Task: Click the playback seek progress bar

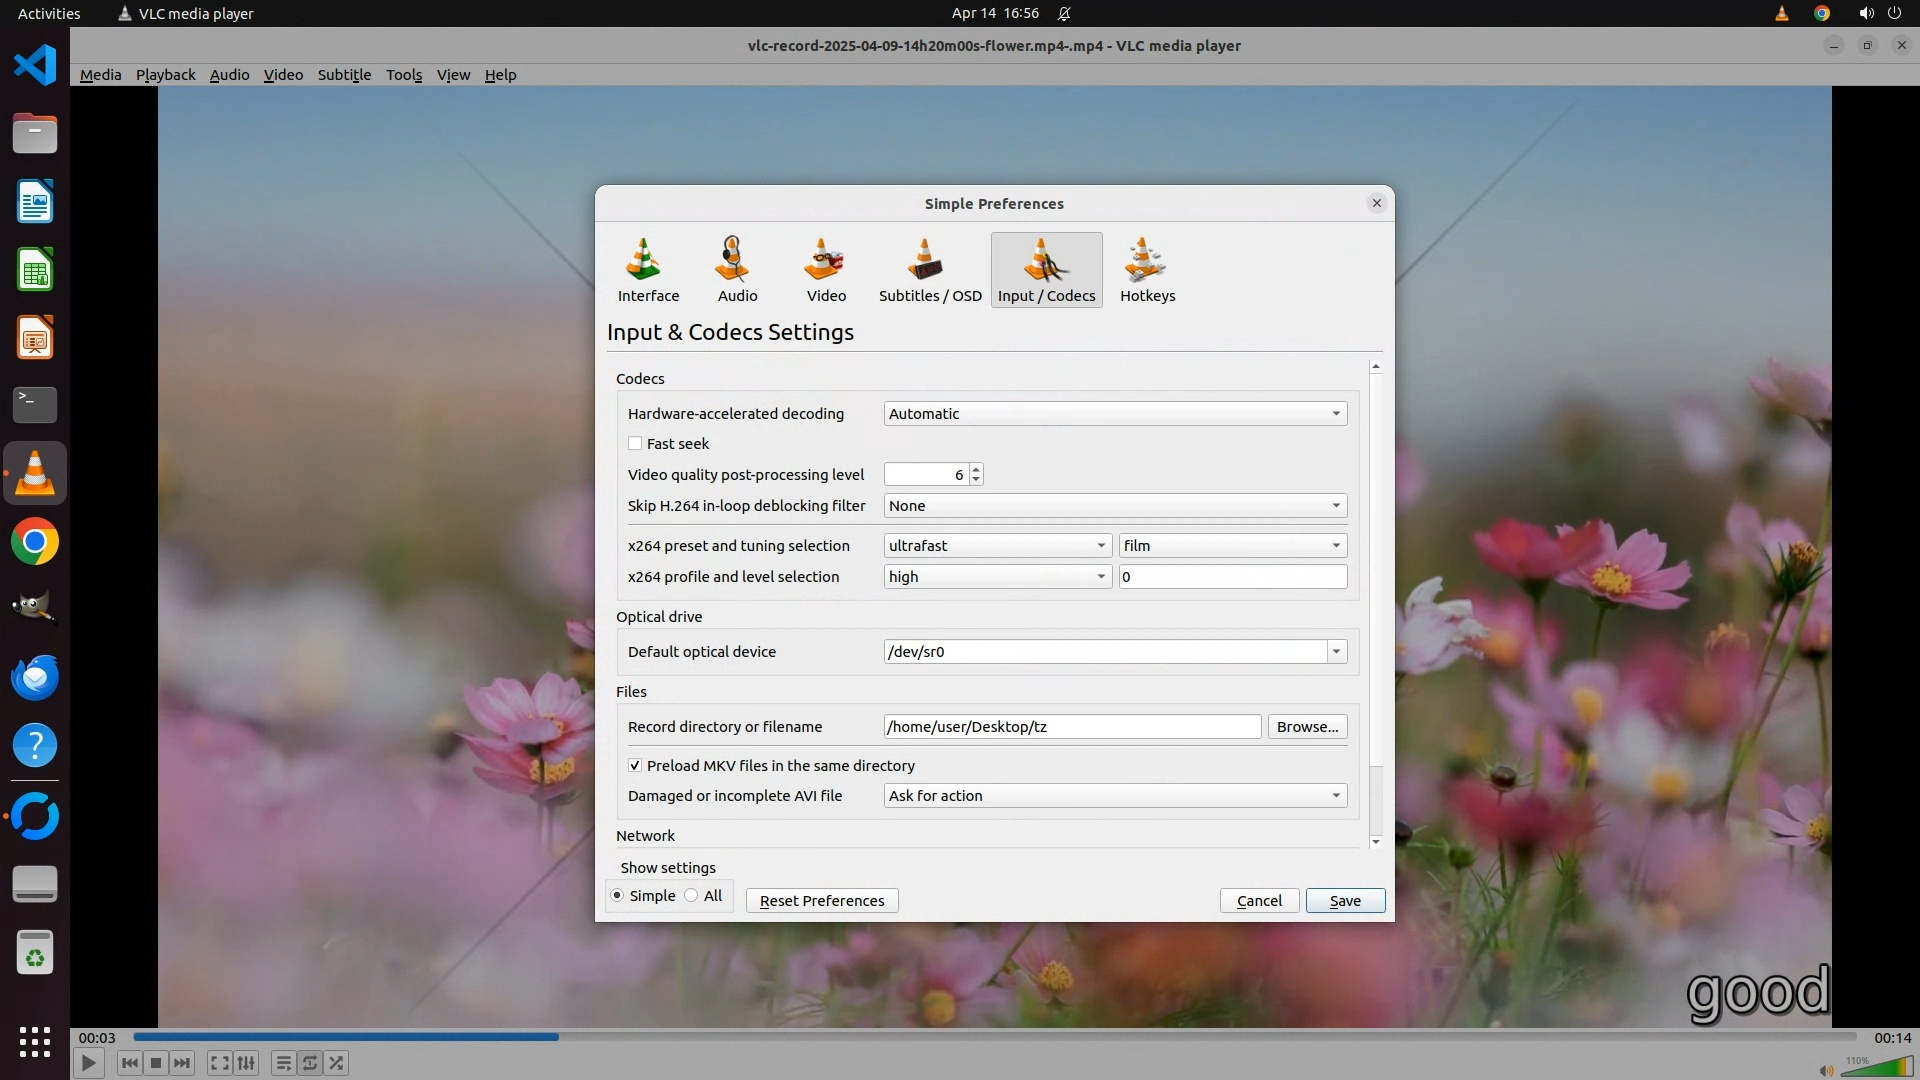Action: [994, 1037]
